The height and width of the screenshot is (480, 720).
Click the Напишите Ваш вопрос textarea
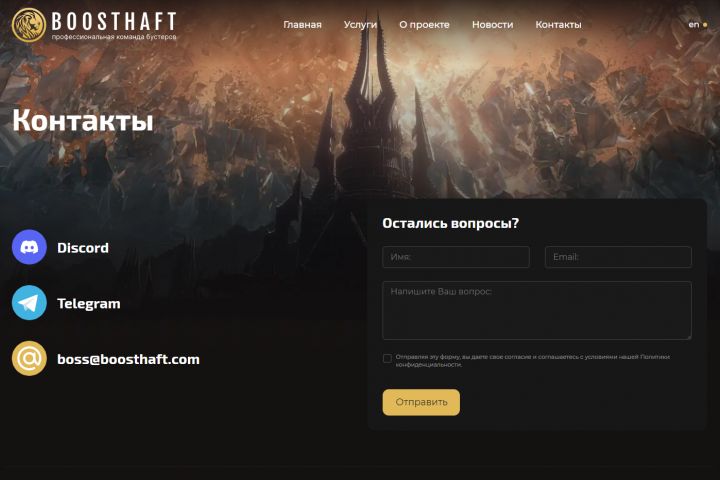pos(537,311)
